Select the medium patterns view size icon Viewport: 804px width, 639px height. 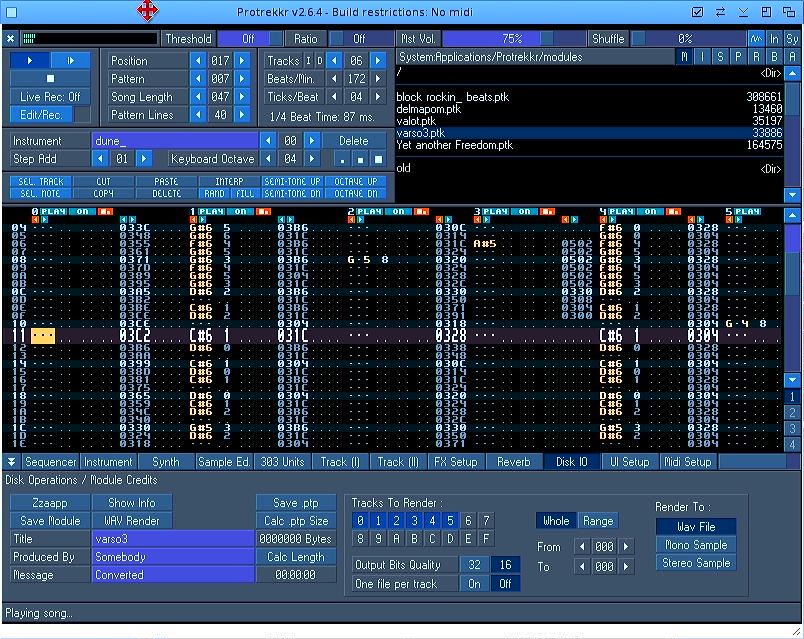tap(360, 159)
